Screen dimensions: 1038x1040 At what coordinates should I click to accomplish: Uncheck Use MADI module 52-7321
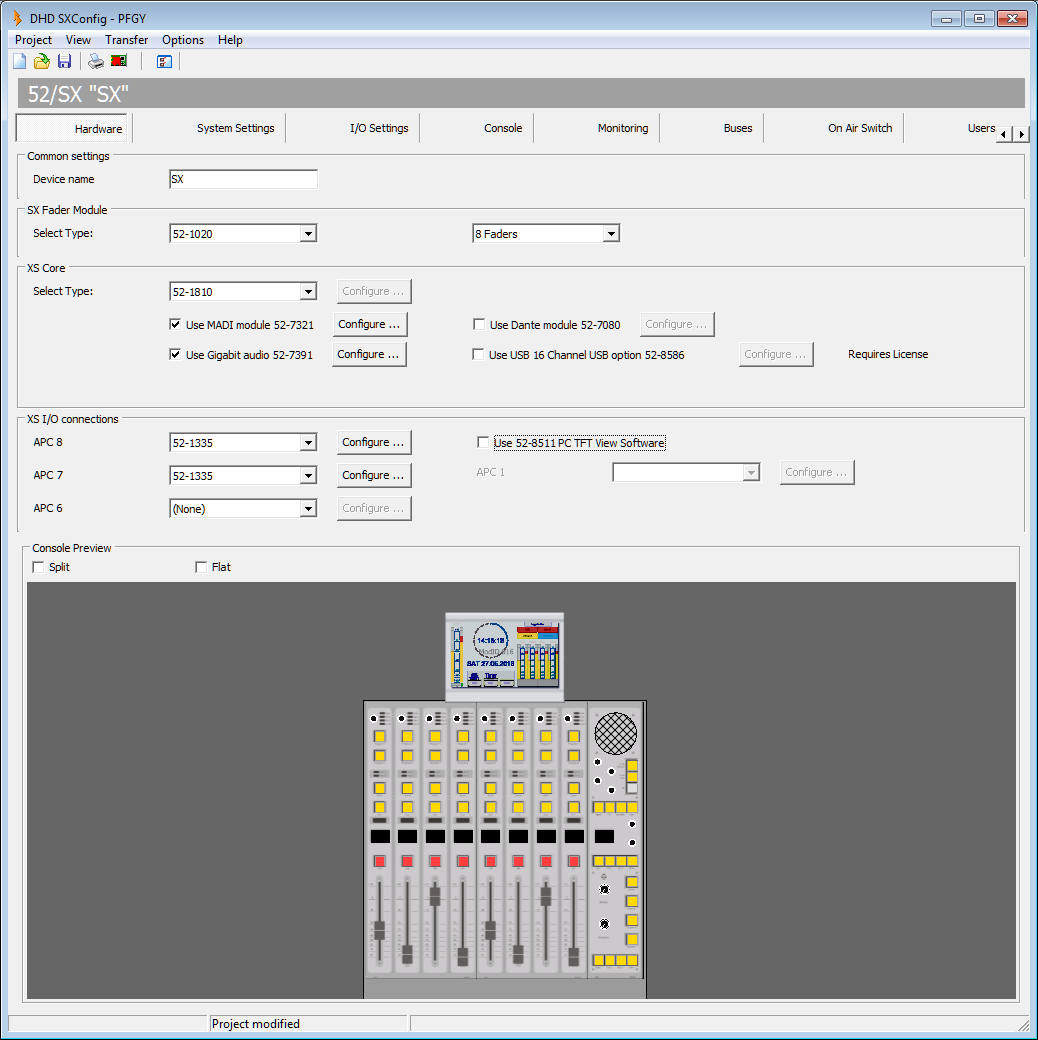175,324
